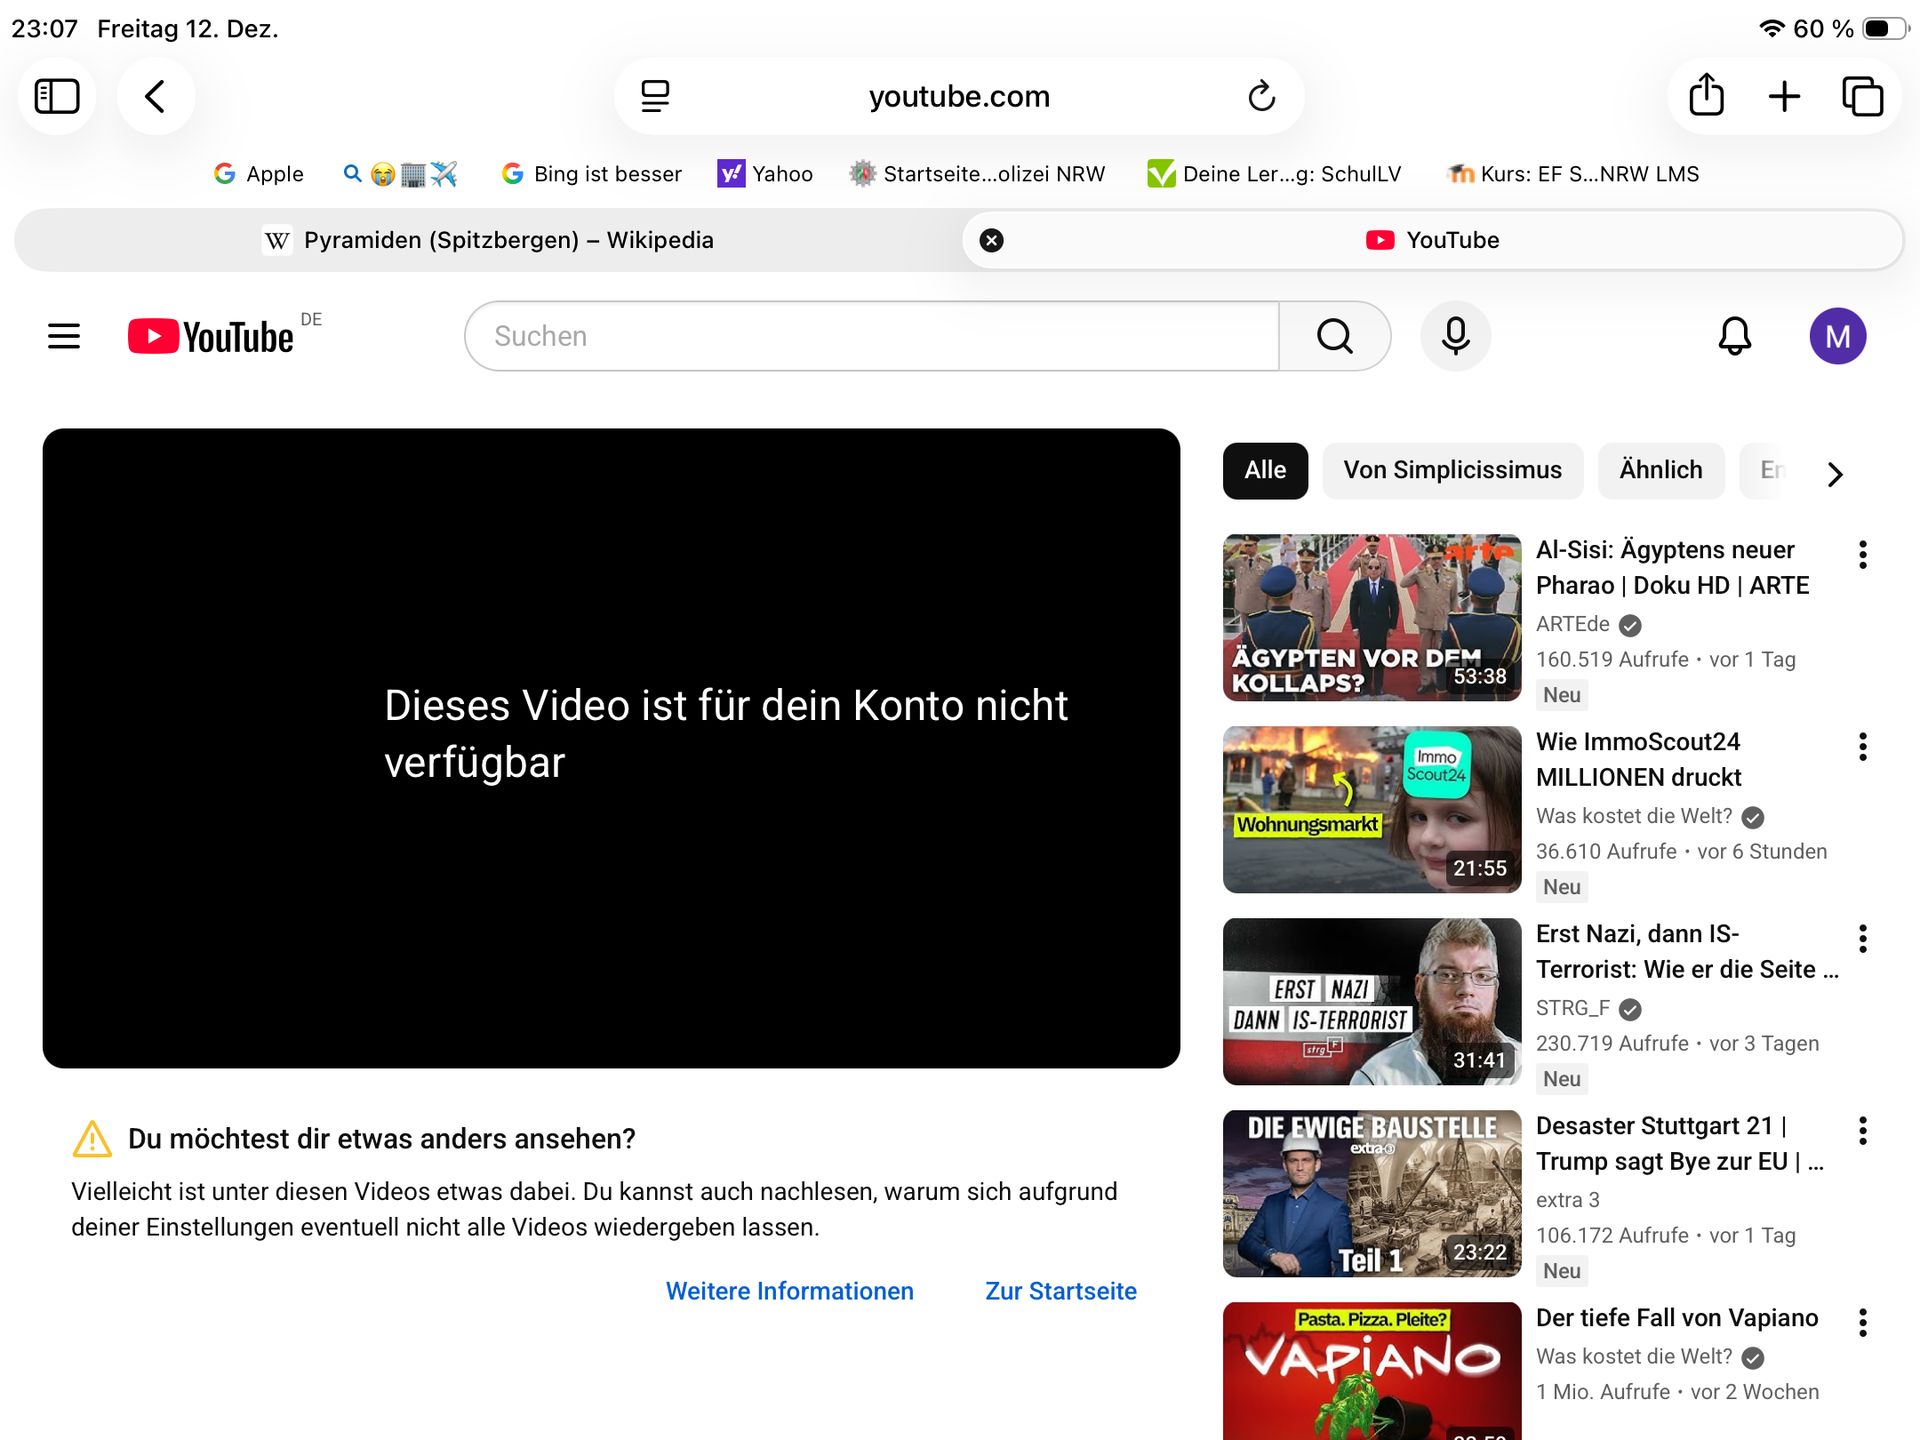Click Zur Startseite link
The image size is (1920, 1440).
[1060, 1291]
